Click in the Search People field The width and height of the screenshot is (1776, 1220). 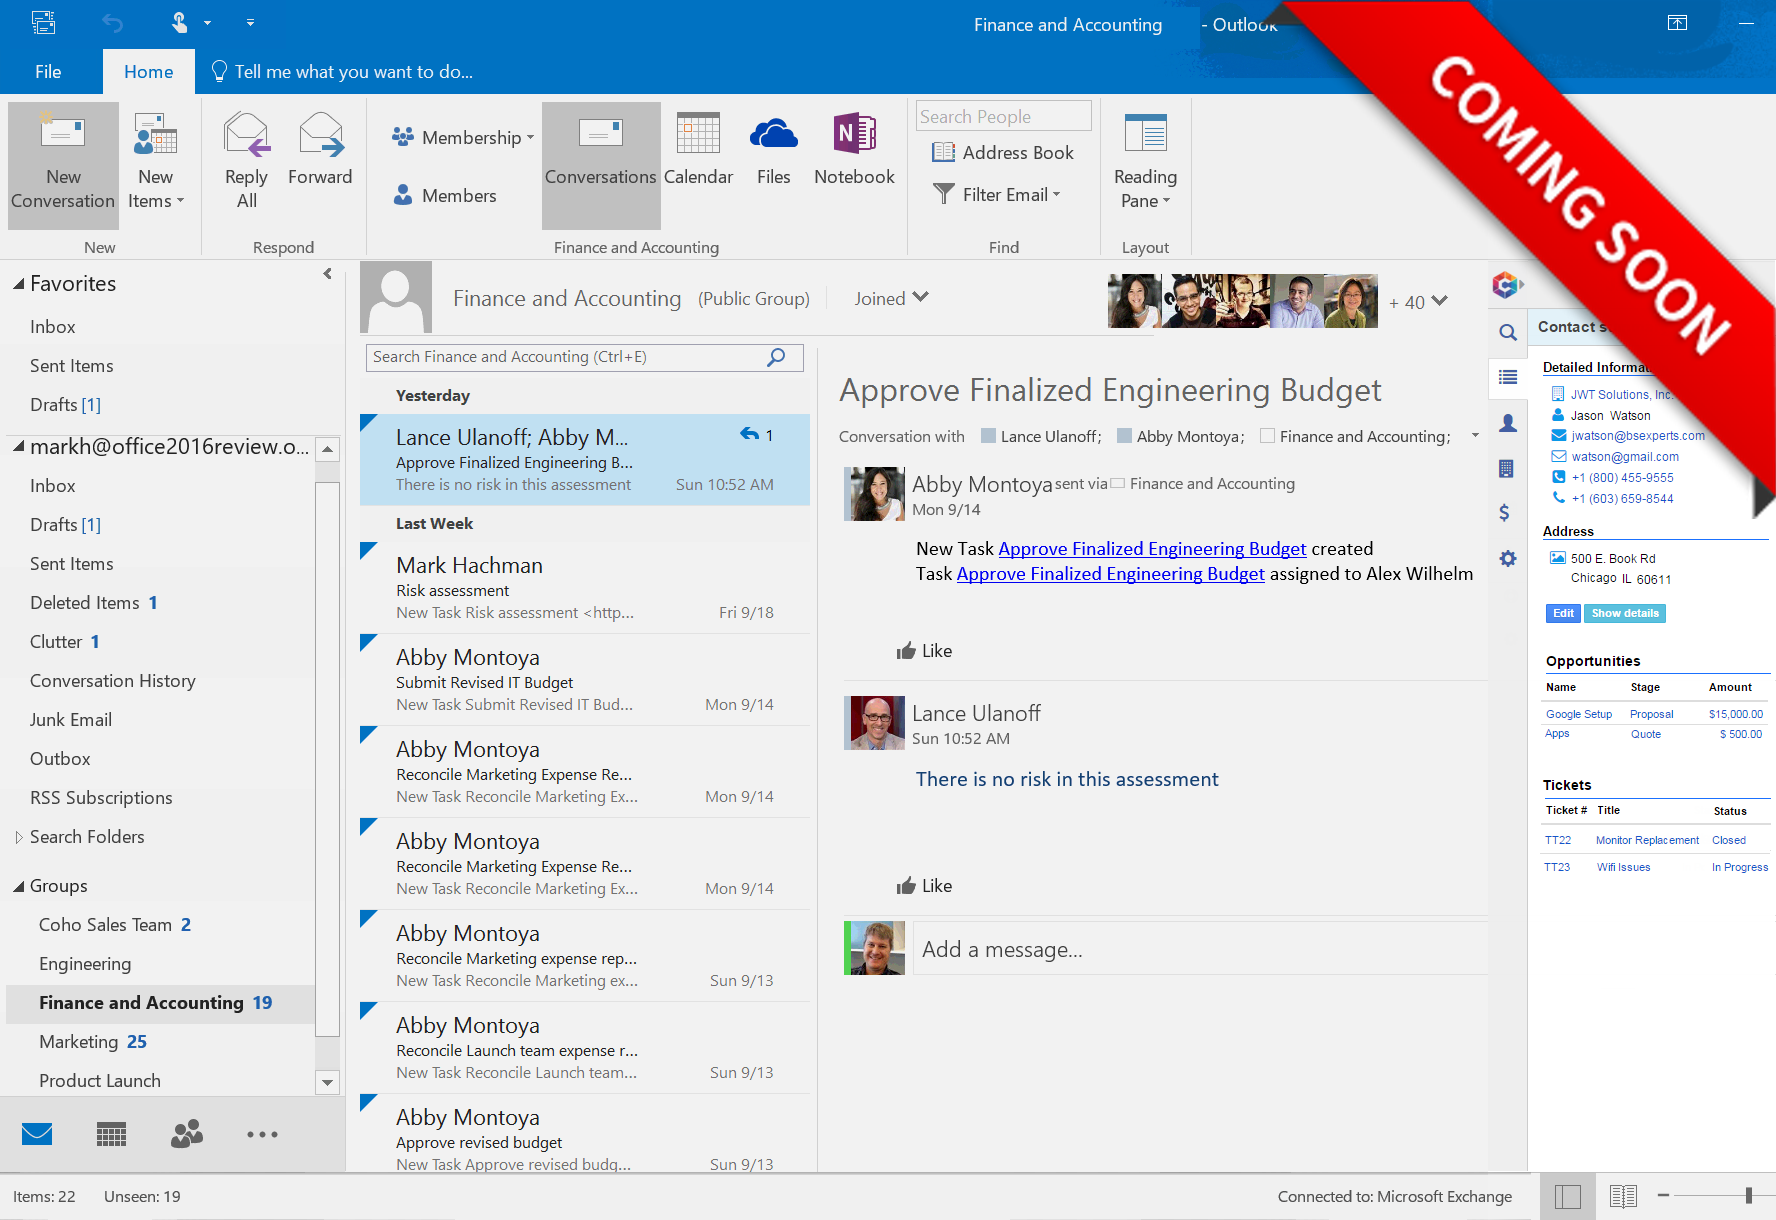[1004, 116]
